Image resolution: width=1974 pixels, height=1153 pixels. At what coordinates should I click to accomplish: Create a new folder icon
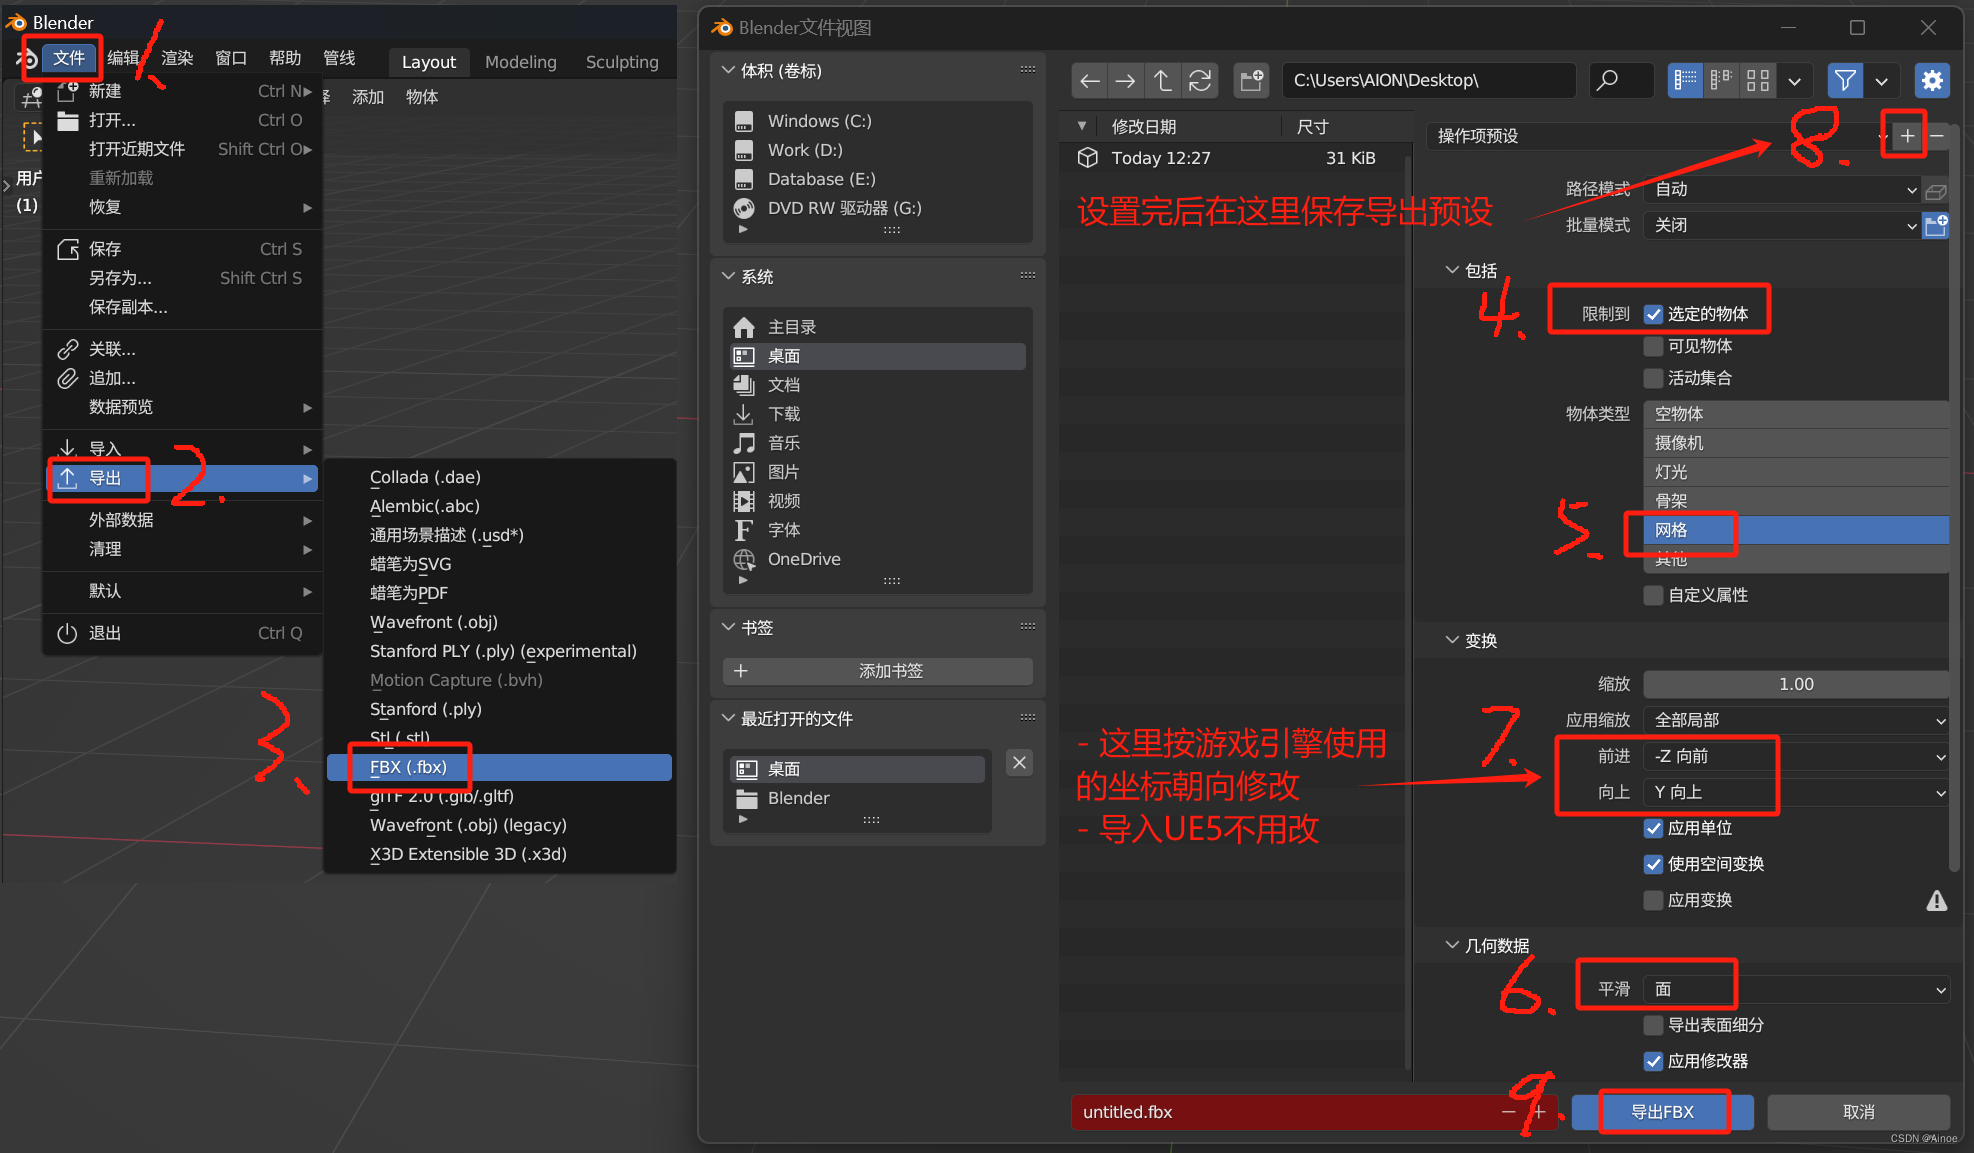[1251, 81]
